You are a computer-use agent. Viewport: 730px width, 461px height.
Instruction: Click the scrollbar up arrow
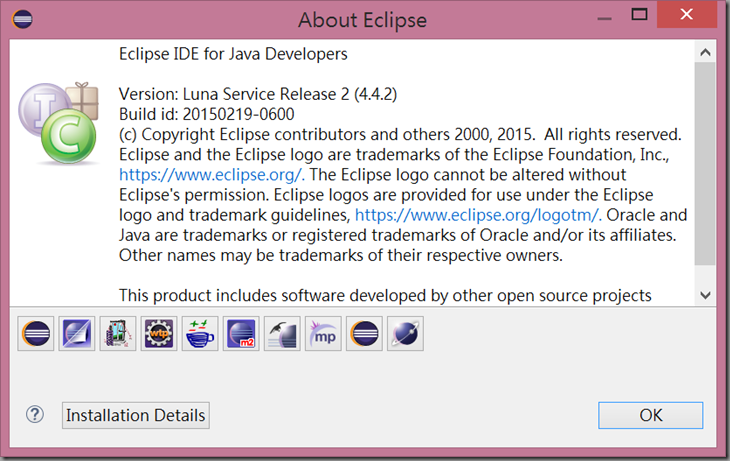click(x=705, y=52)
